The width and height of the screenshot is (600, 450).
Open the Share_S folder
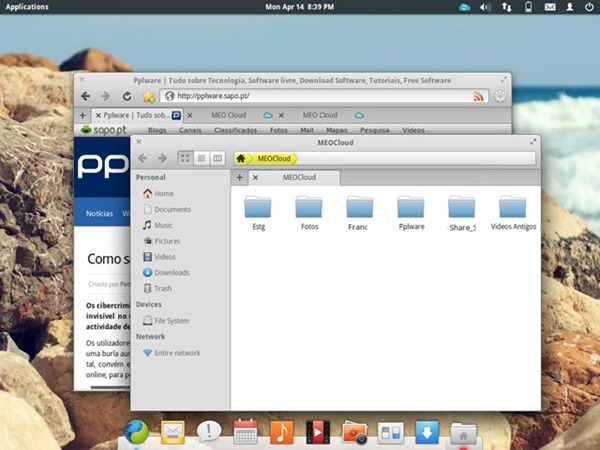click(462, 213)
